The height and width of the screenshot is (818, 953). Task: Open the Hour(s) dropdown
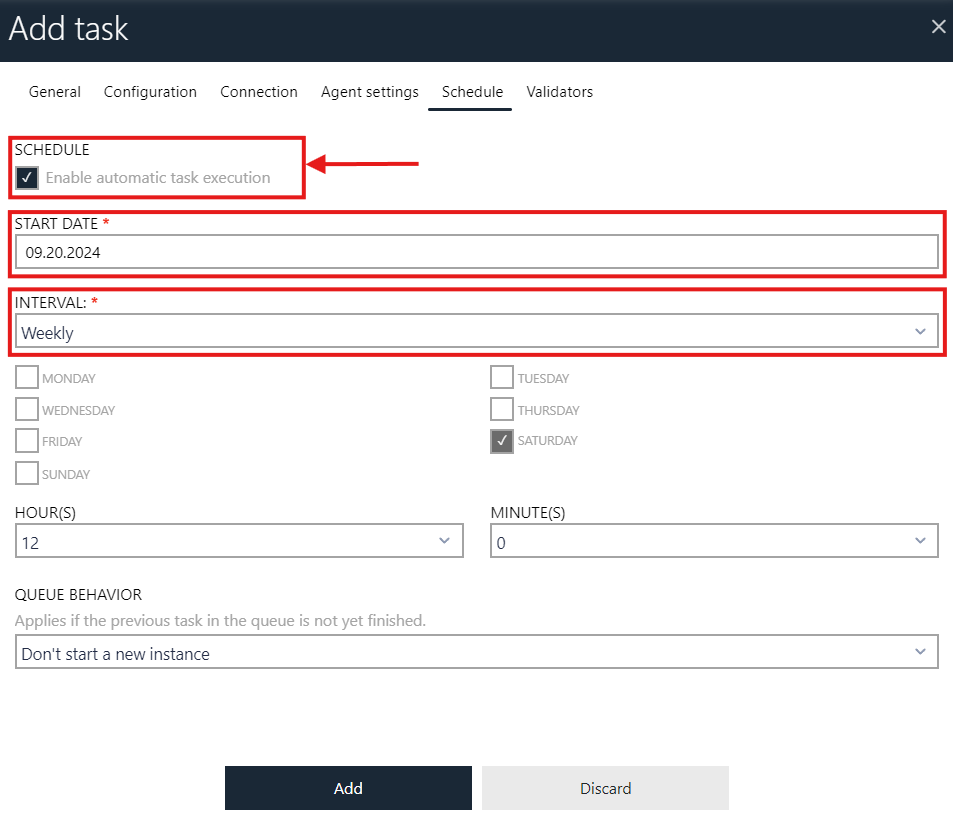(x=445, y=540)
